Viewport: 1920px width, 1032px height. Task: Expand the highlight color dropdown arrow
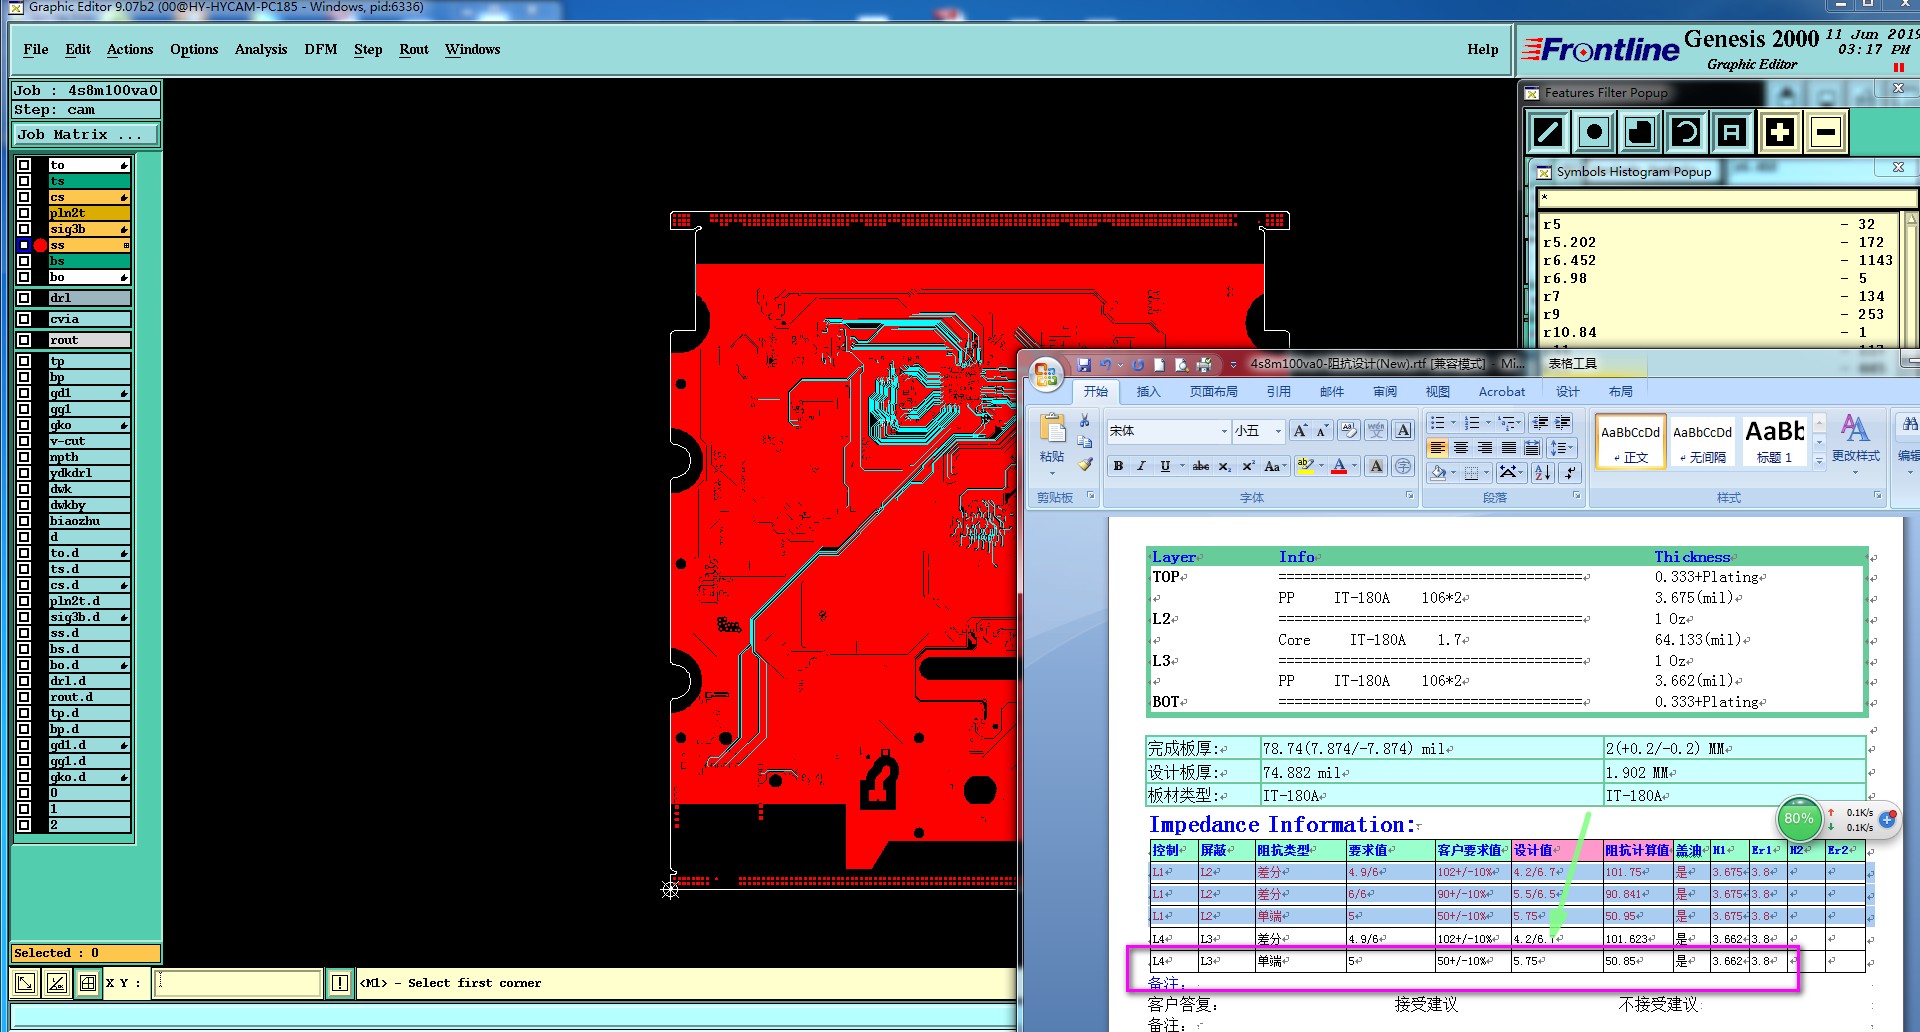coord(1321,466)
